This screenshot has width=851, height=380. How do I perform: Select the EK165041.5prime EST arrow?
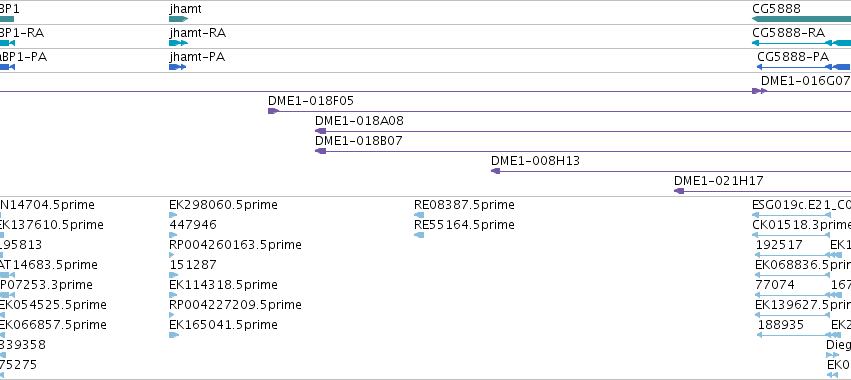[x=174, y=335]
